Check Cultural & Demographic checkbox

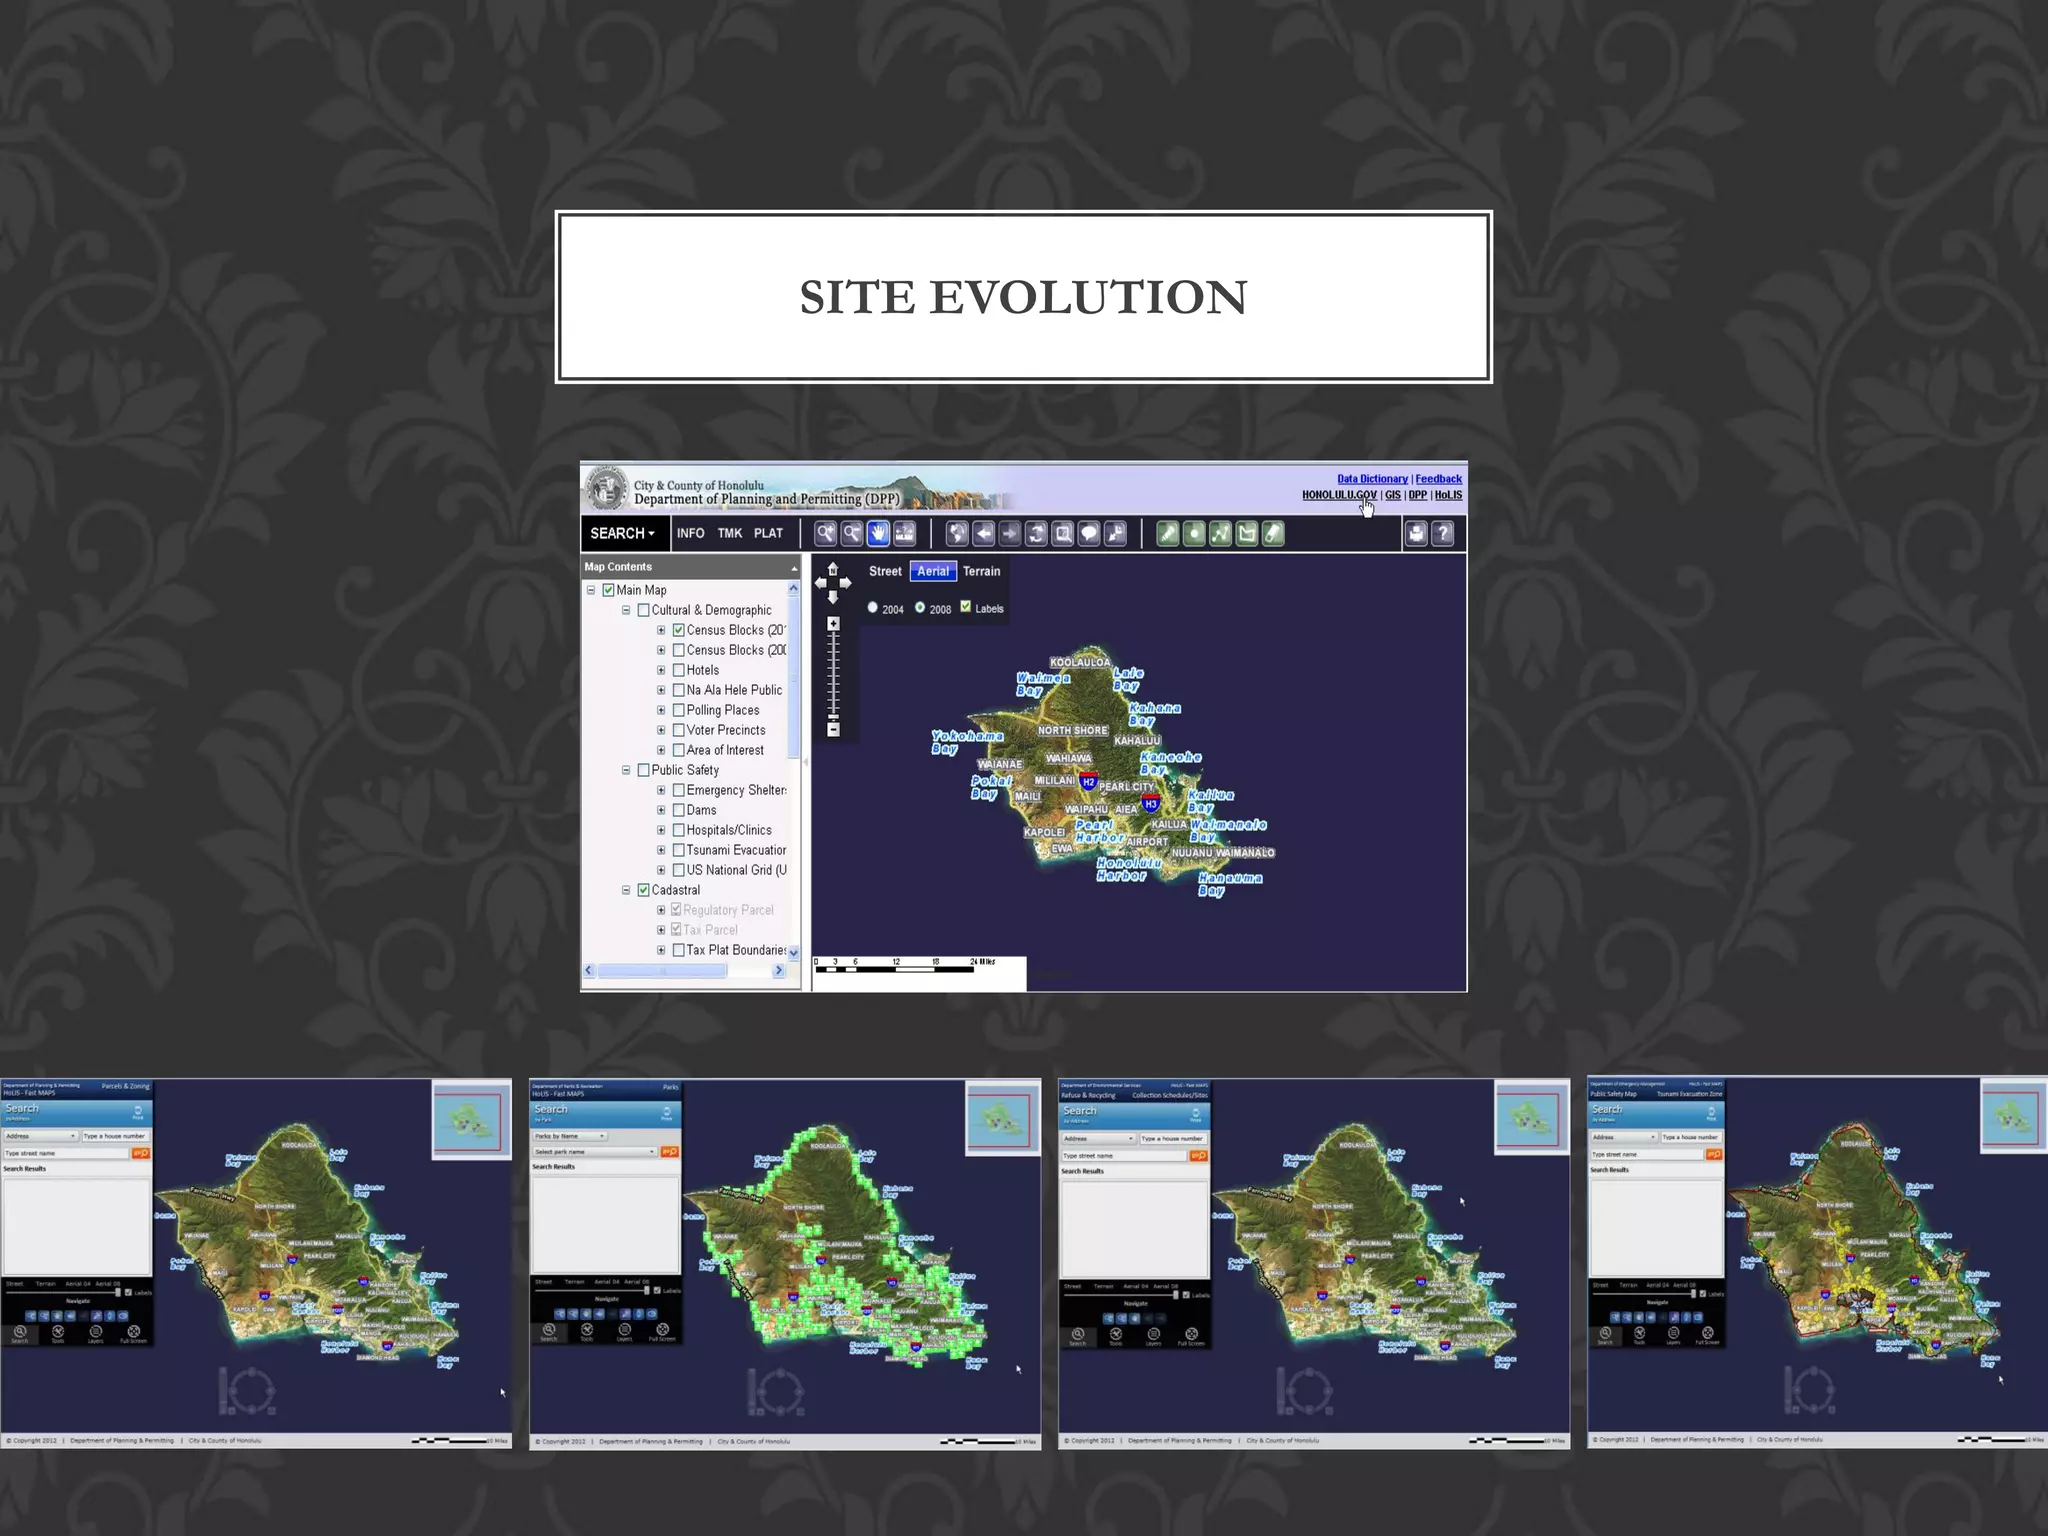(643, 610)
